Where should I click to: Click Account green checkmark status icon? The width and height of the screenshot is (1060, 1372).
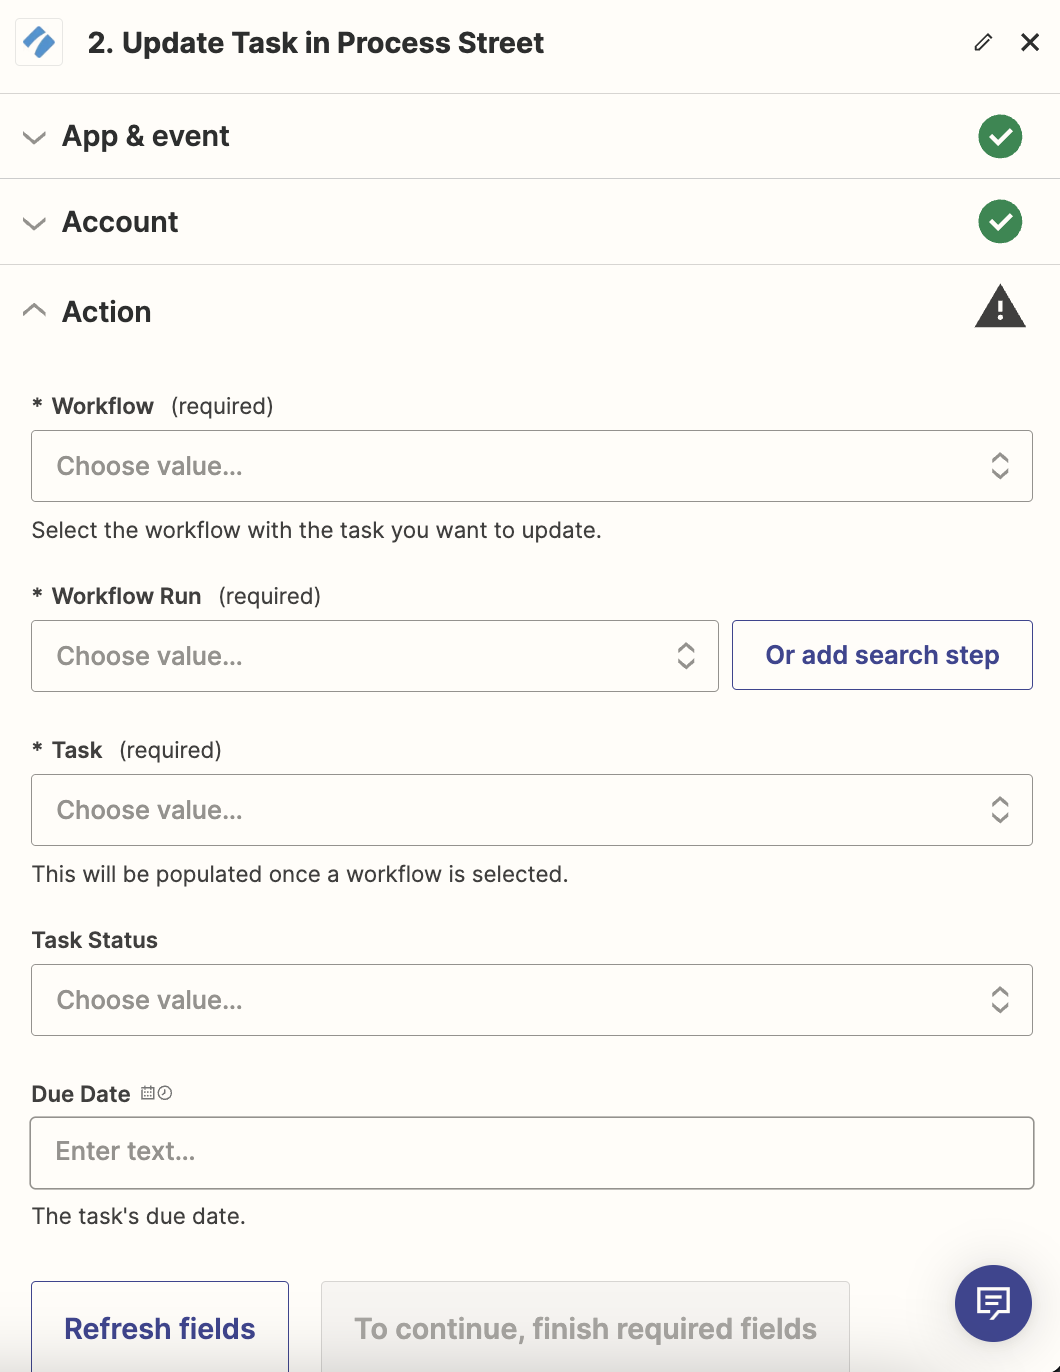click(x=1000, y=222)
